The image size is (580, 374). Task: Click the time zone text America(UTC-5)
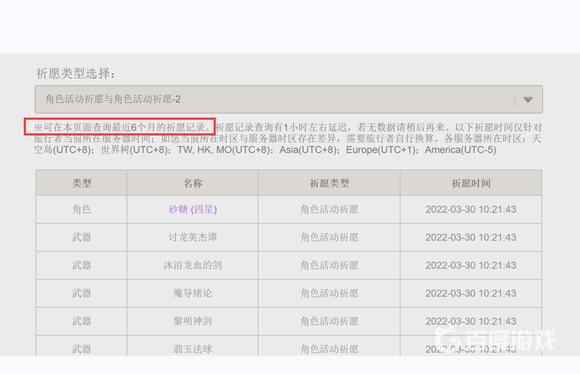pos(461,150)
